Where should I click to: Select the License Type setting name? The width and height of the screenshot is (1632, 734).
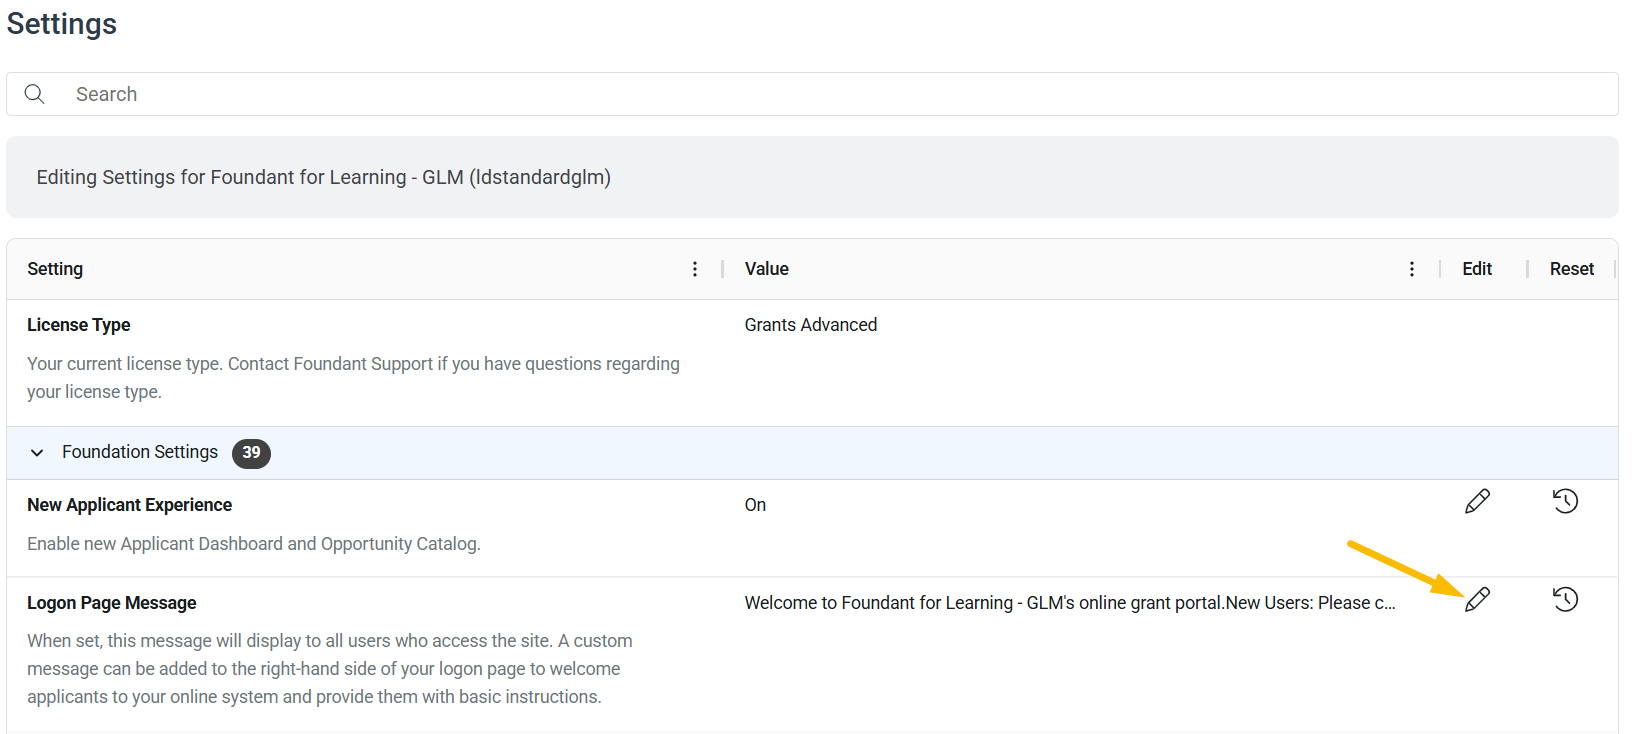(79, 325)
